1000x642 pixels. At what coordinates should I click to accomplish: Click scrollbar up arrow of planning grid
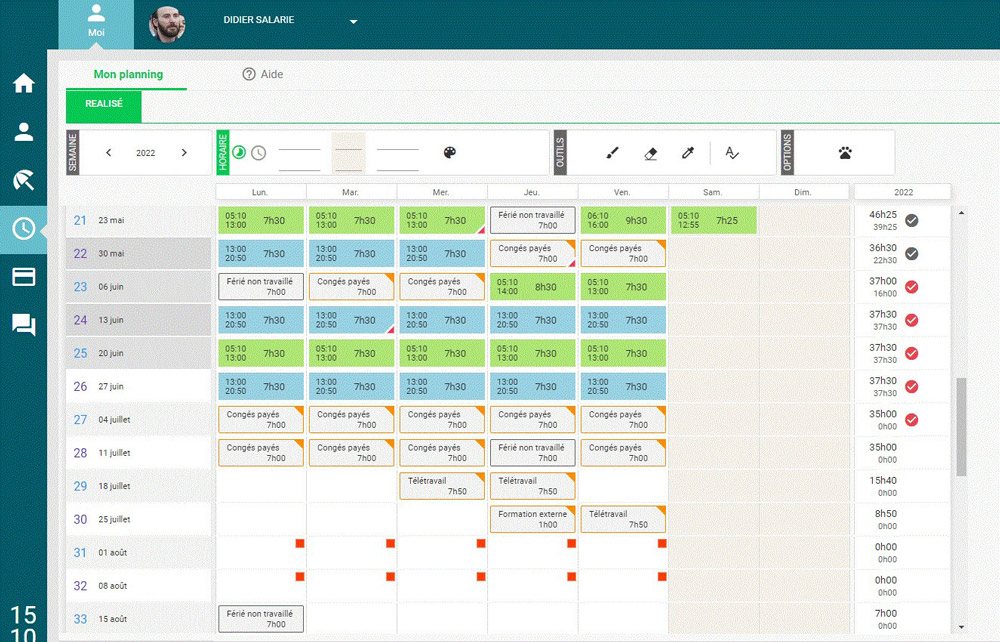tap(961, 213)
